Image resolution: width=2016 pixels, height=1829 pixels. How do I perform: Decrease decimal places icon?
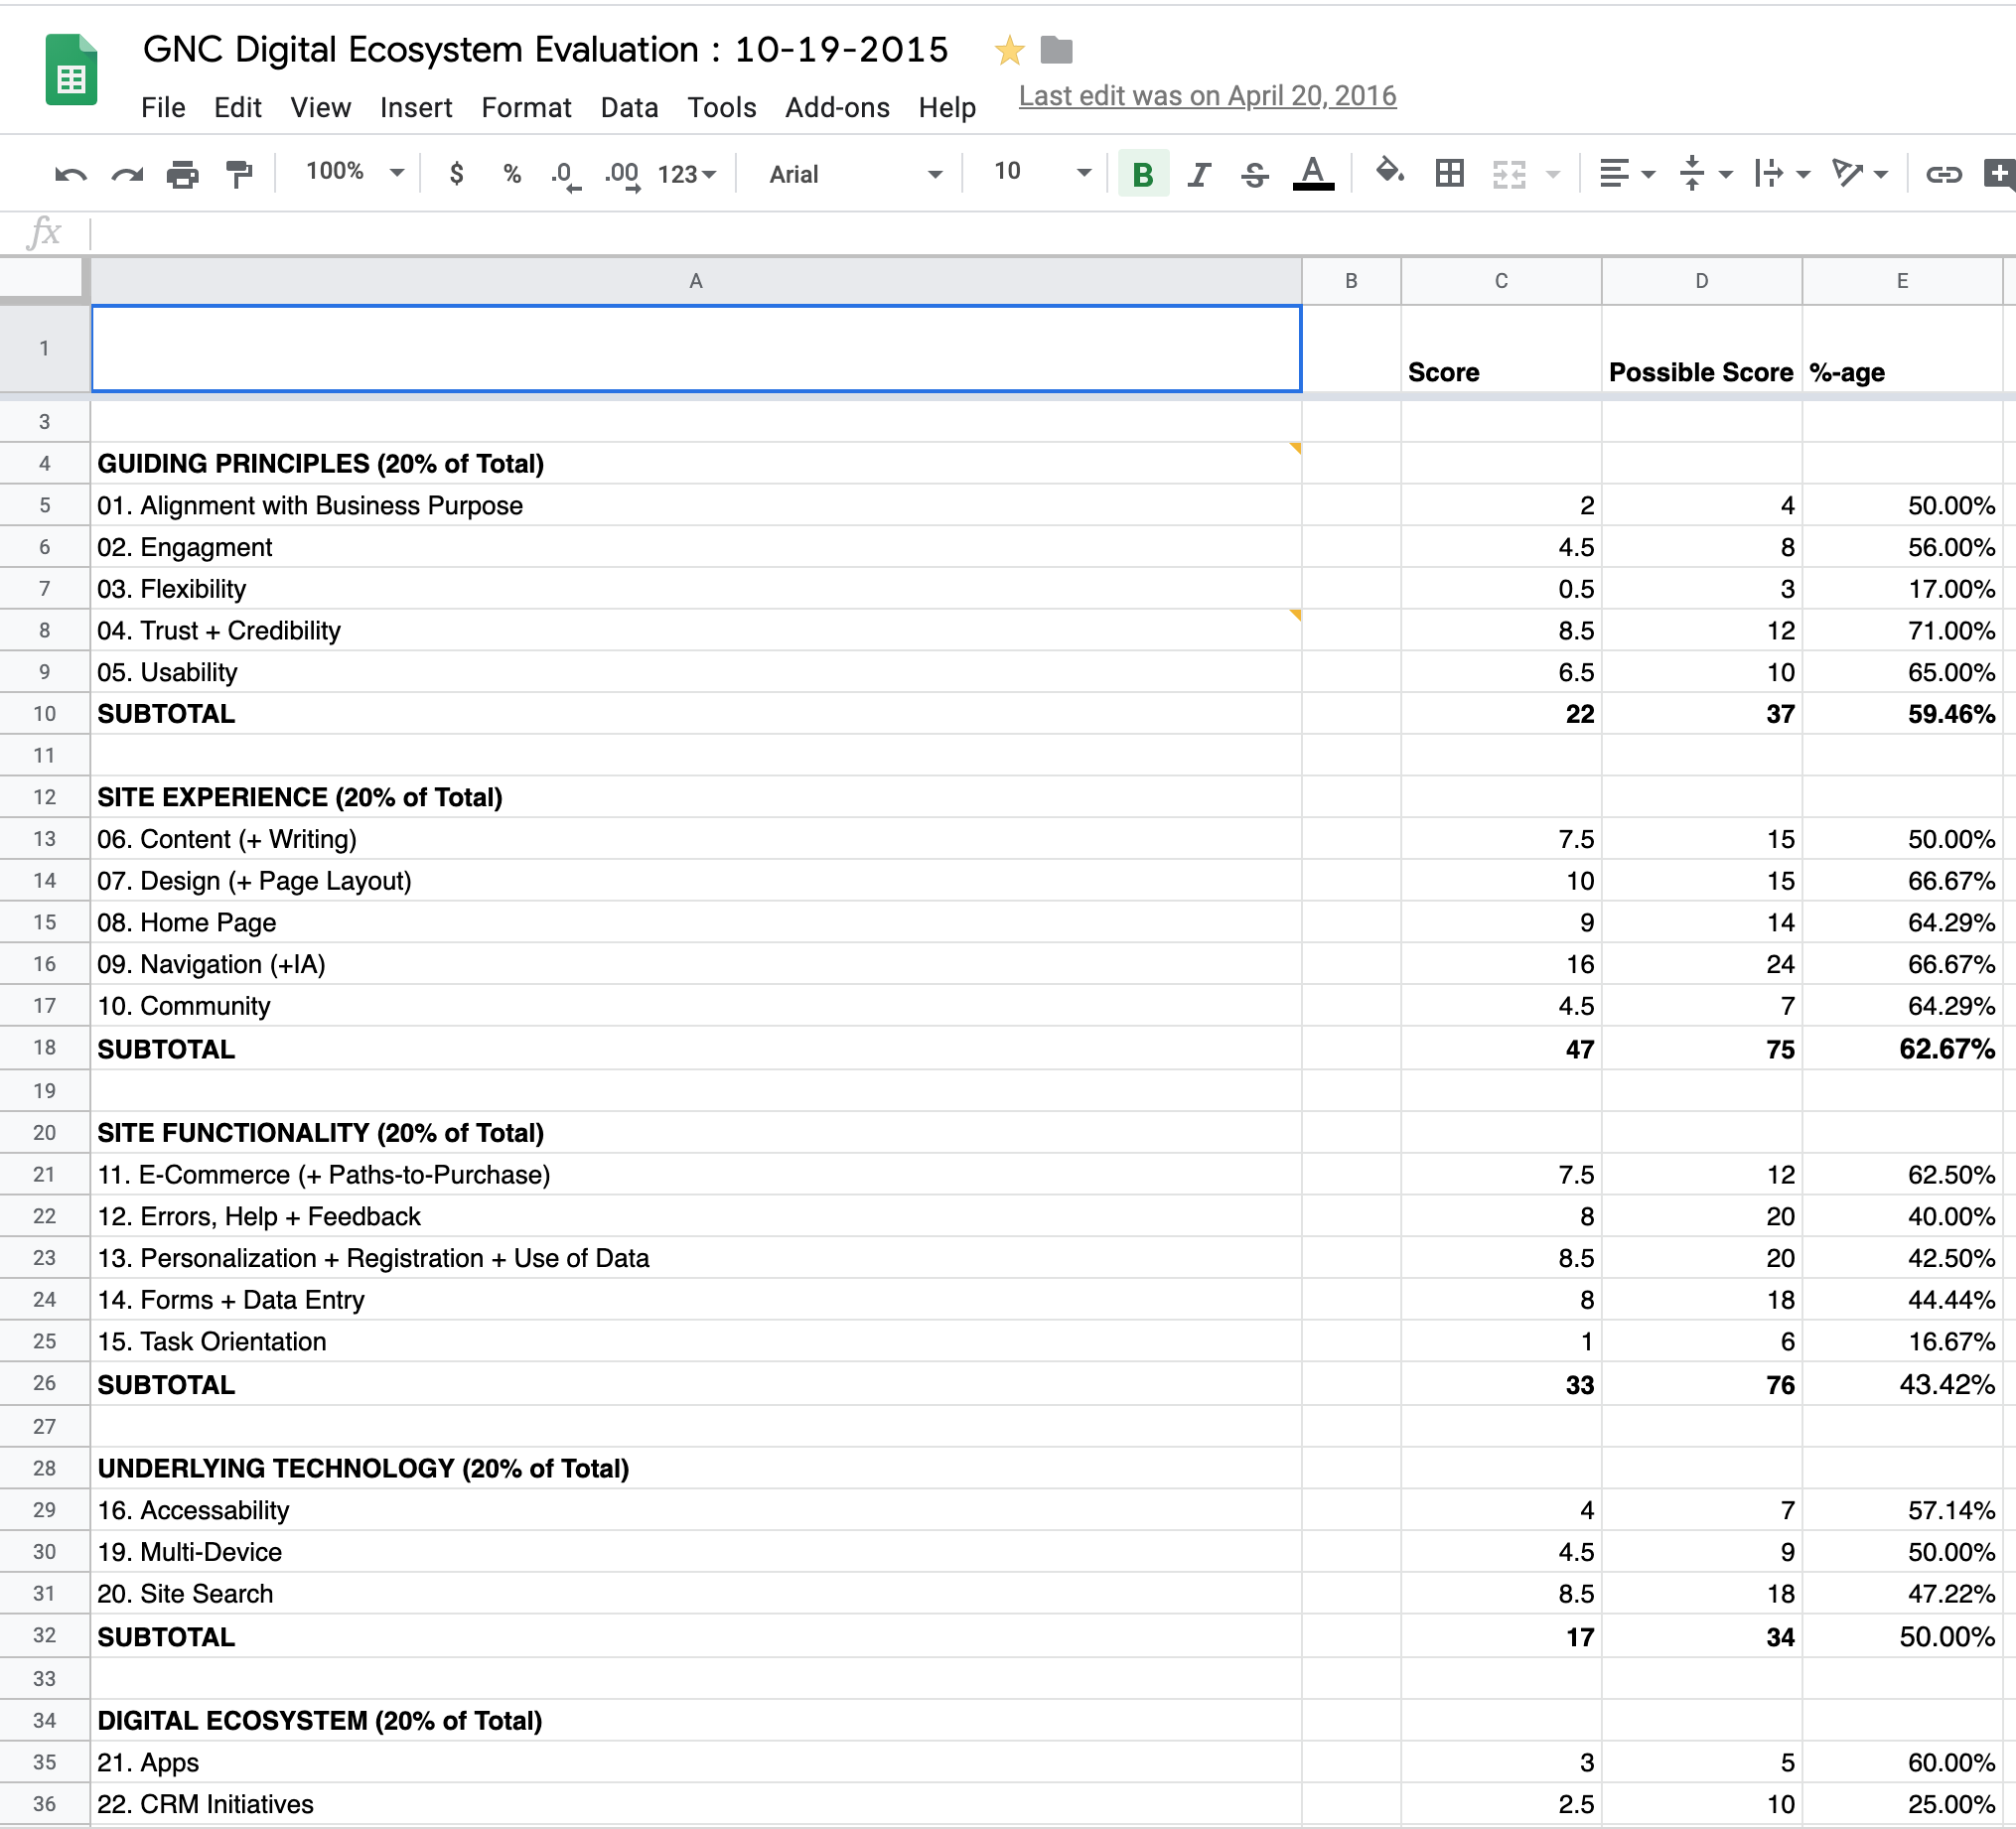tap(565, 176)
